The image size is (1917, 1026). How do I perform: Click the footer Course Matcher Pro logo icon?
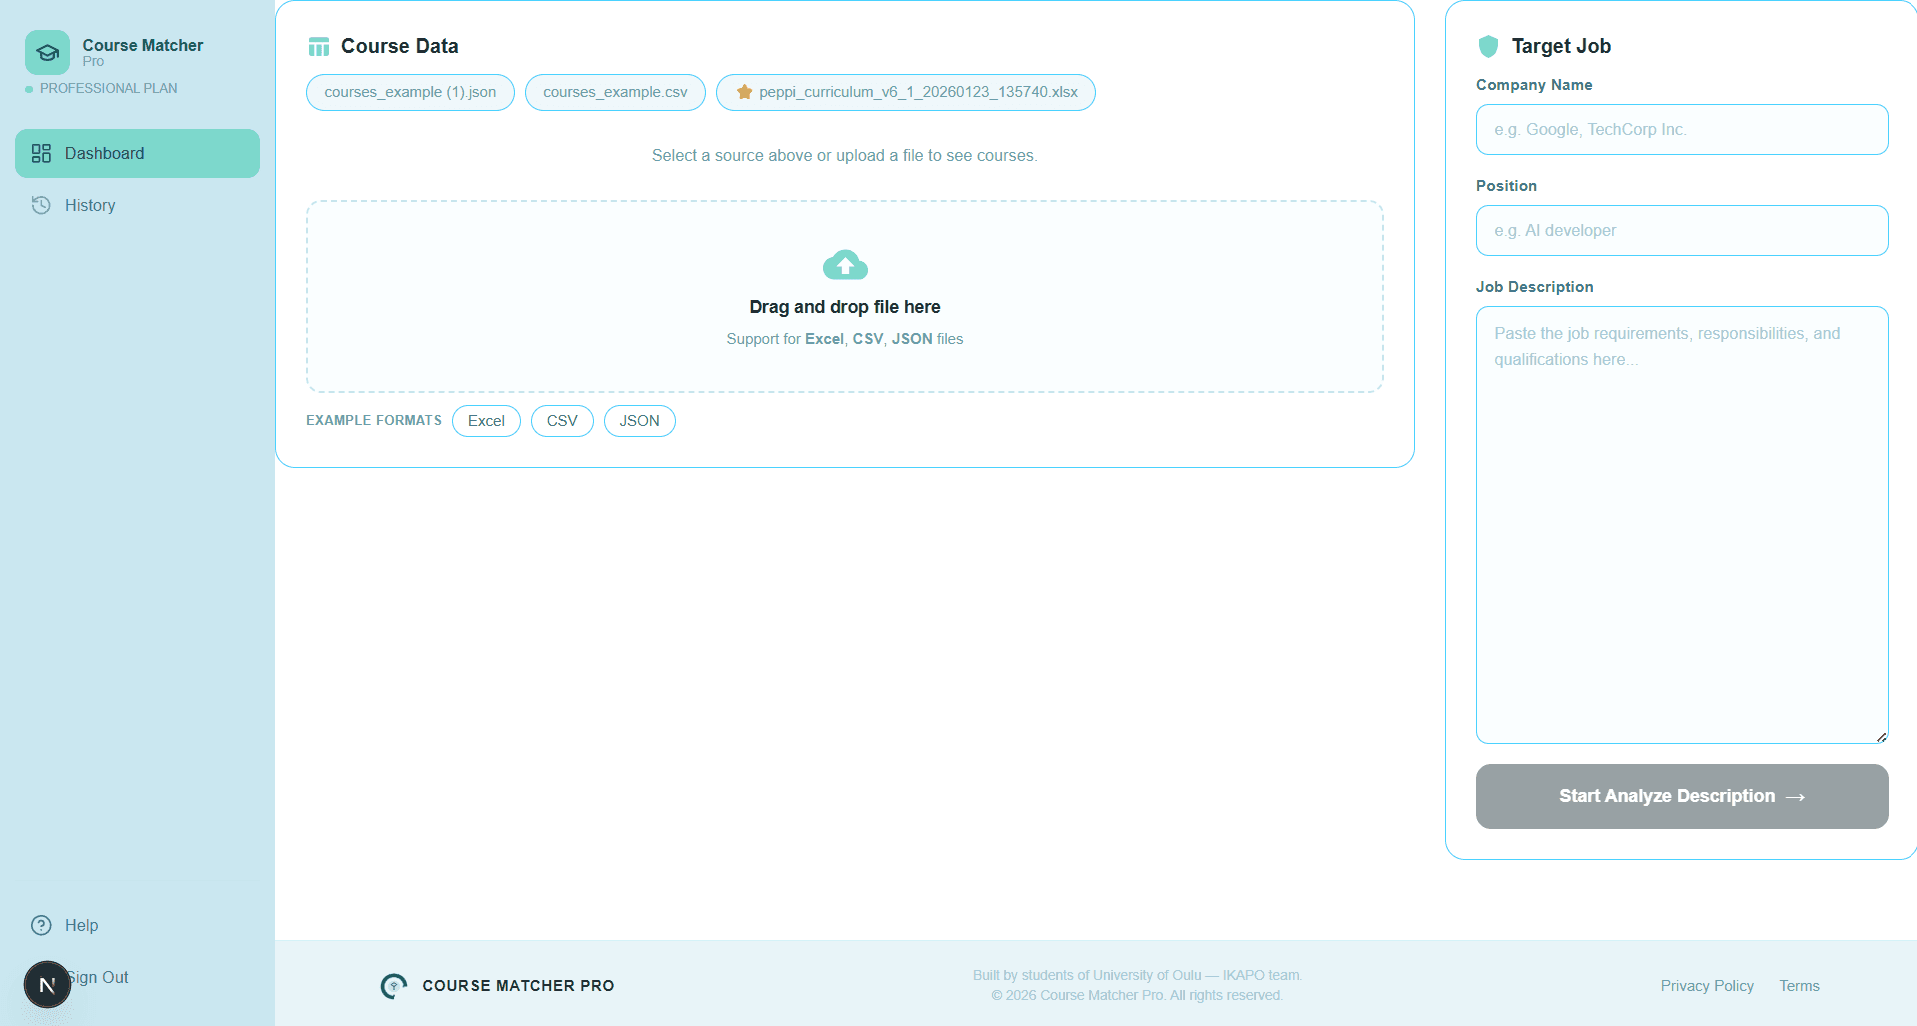click(394, 986)
